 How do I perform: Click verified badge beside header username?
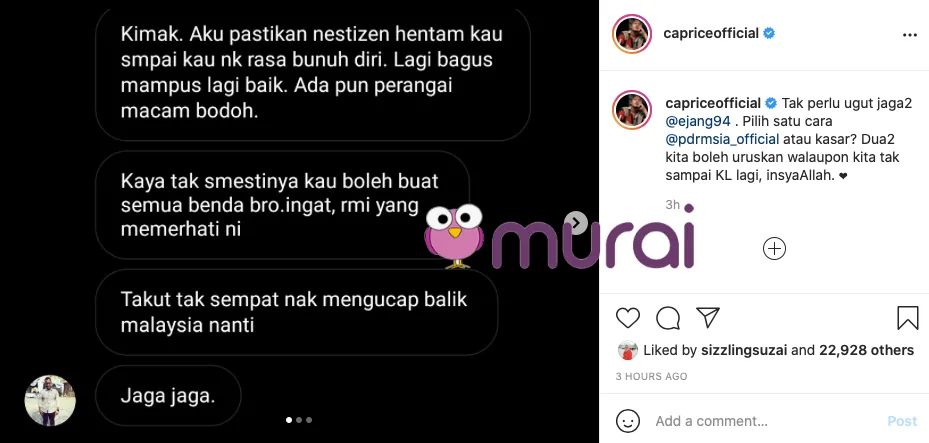pos(768,34)
